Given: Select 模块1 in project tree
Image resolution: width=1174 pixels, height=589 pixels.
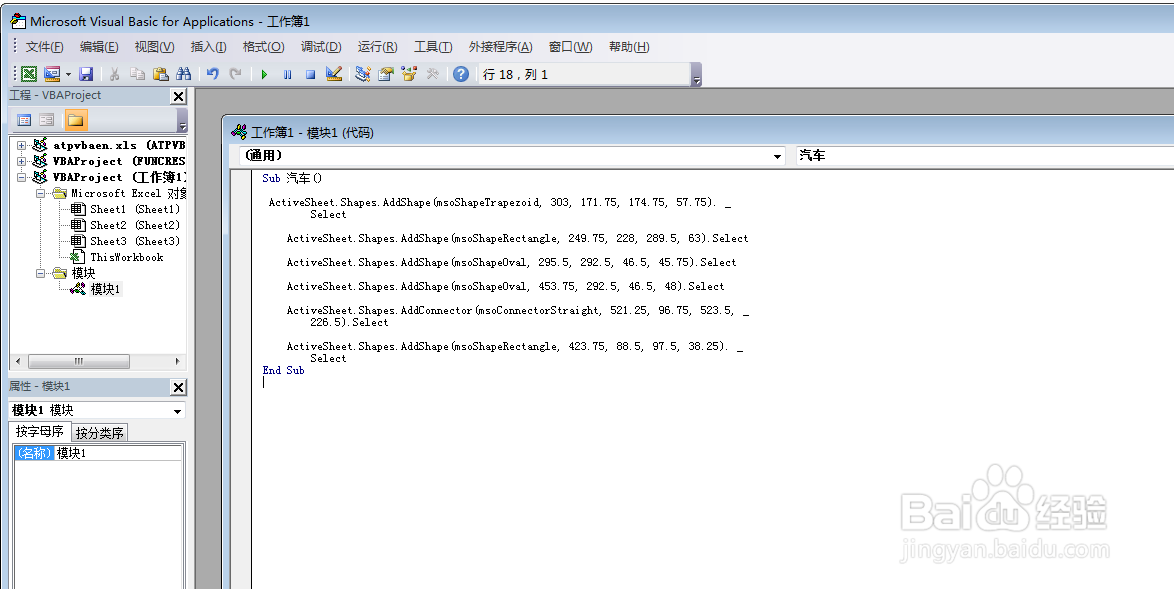Looking at the screenshot, I should coord(106,289).
